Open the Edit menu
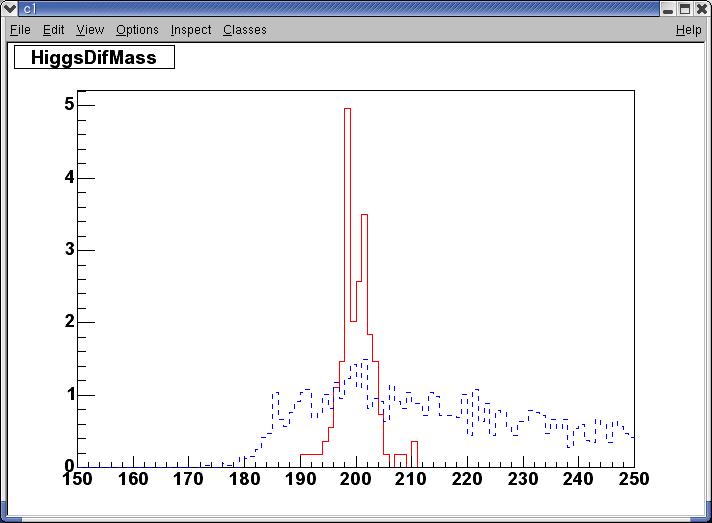 [54, 30]
